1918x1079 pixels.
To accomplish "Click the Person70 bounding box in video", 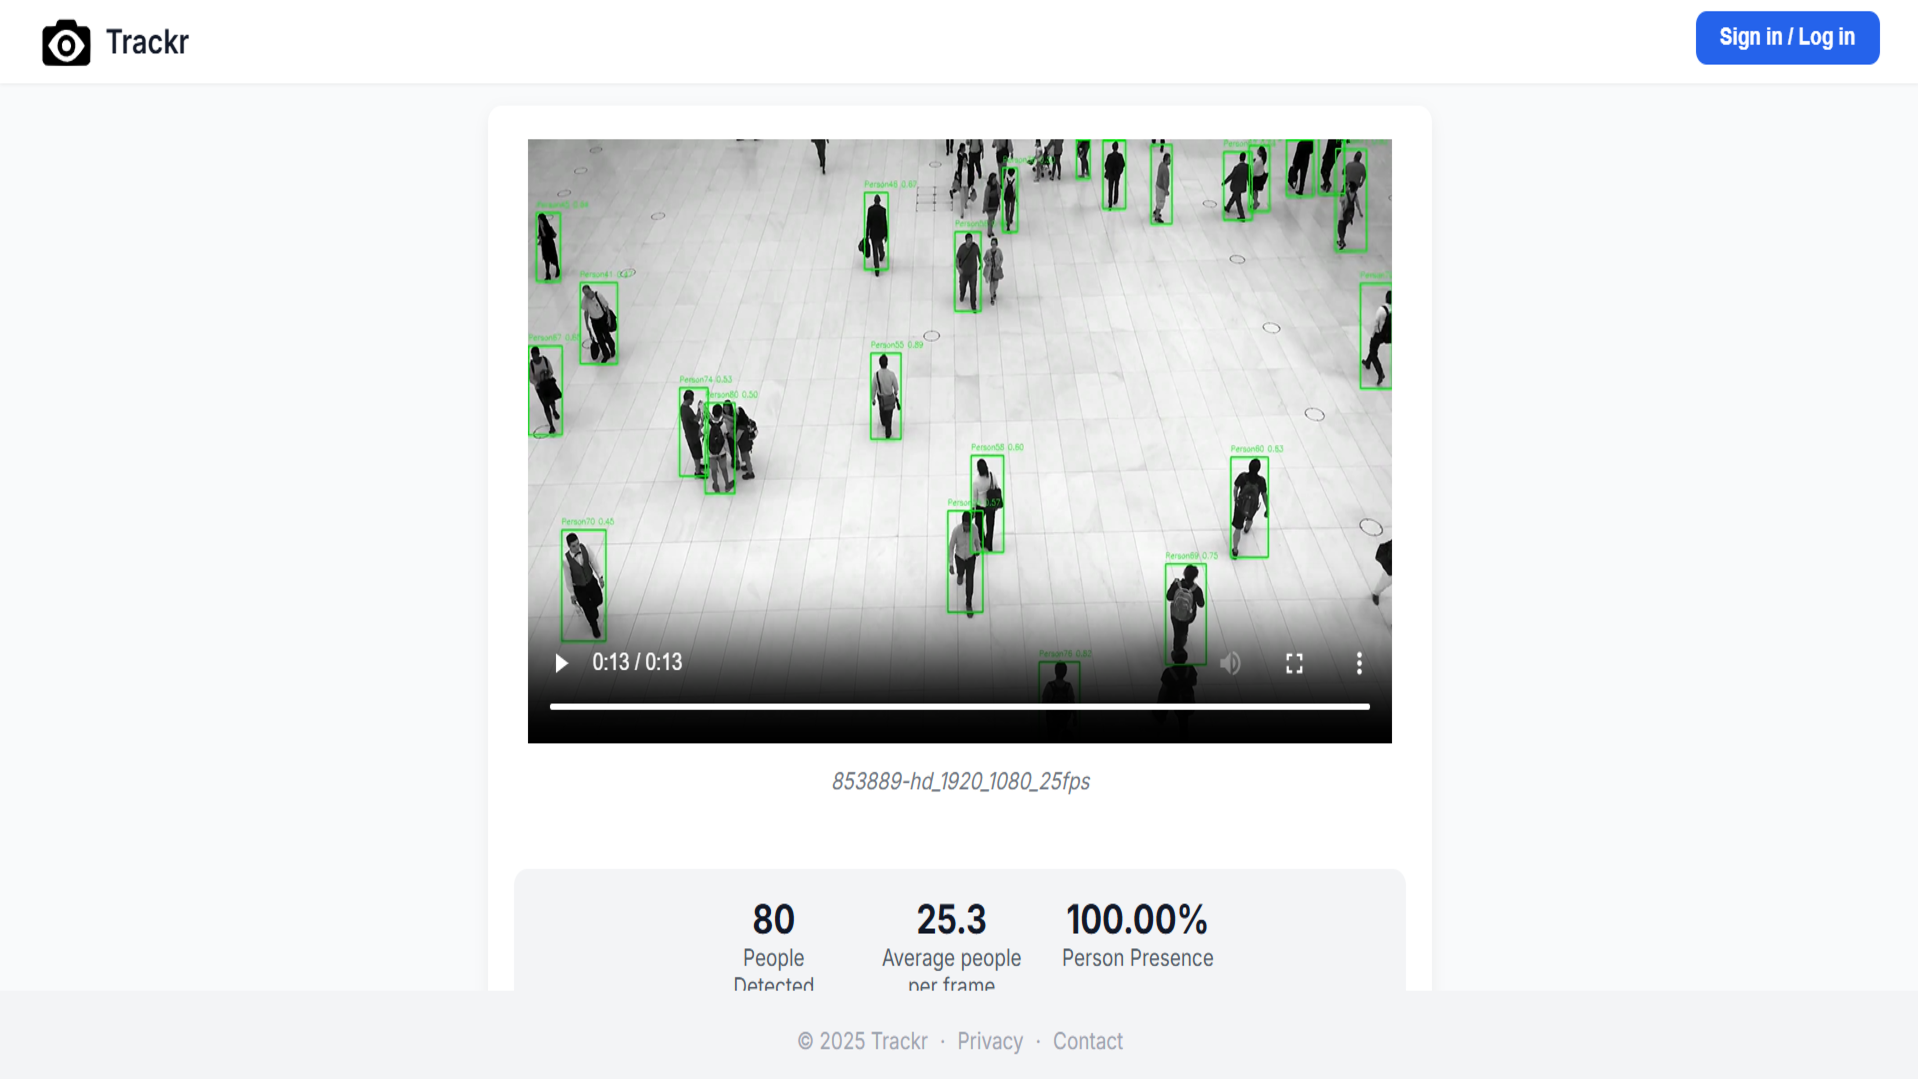I will (583, 585).
